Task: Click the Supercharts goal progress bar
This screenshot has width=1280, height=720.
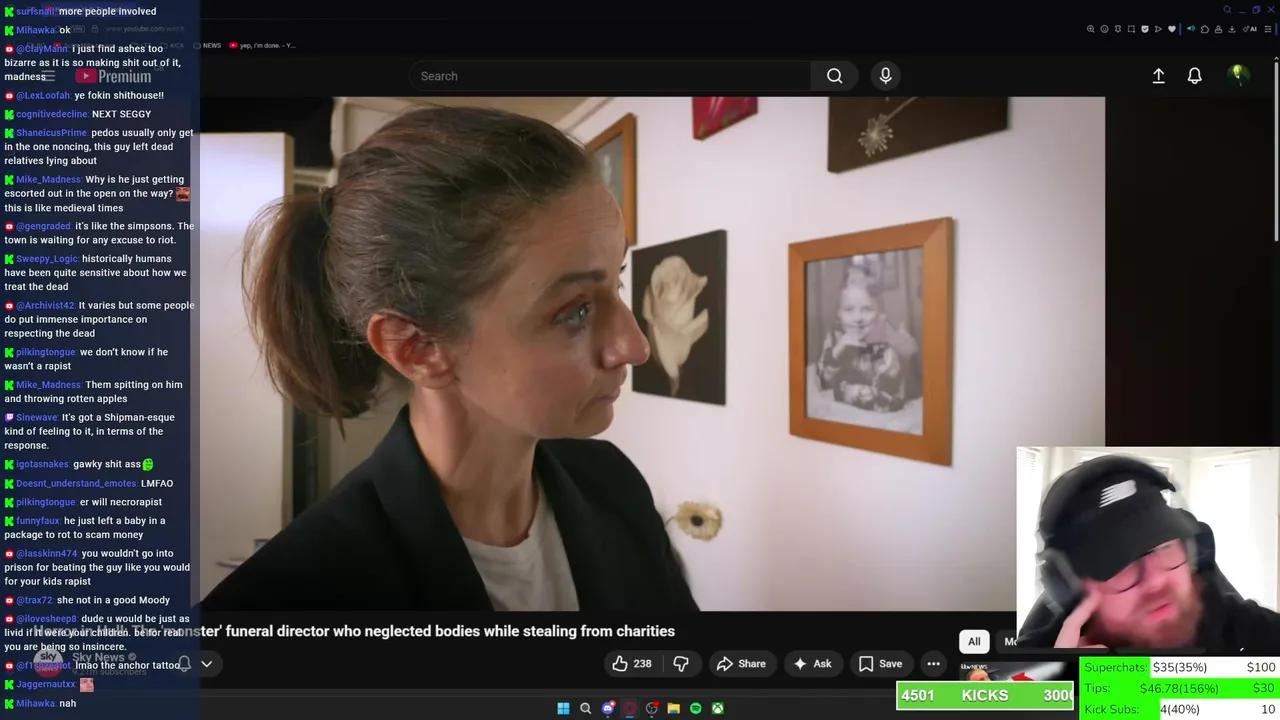Action: point(1179,667)
